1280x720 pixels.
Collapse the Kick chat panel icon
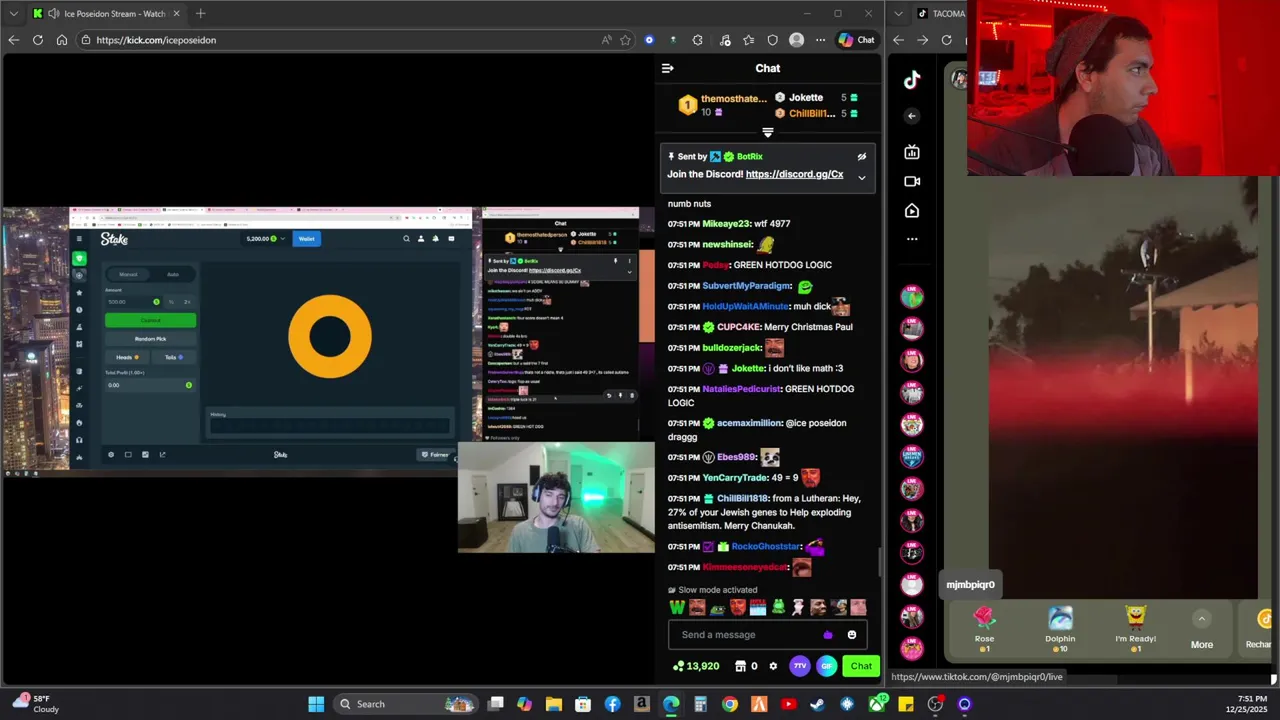(x=668, y=68)
